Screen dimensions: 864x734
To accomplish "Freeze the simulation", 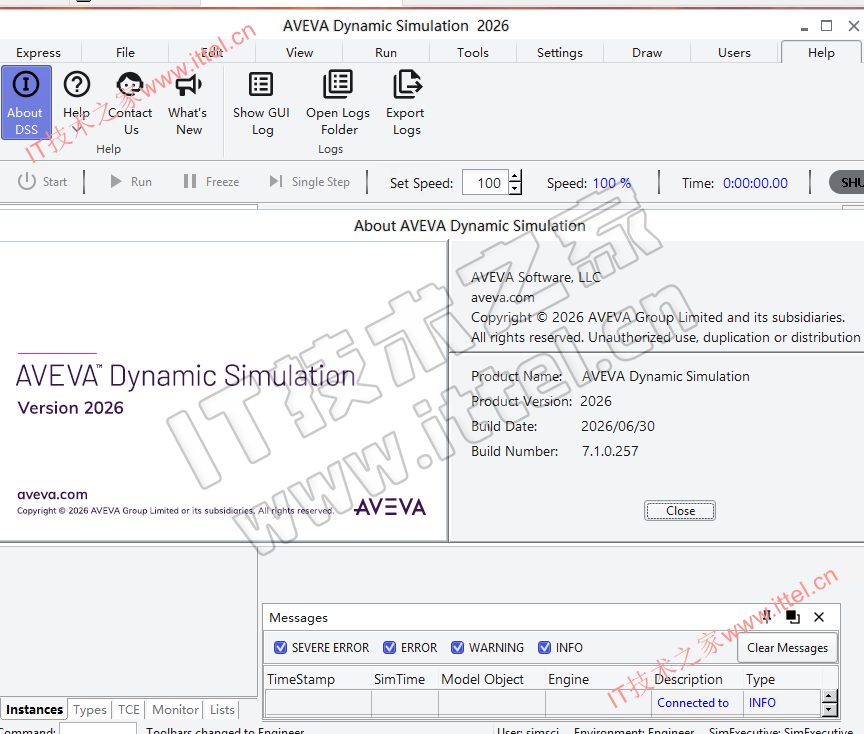I will (212, 182).
